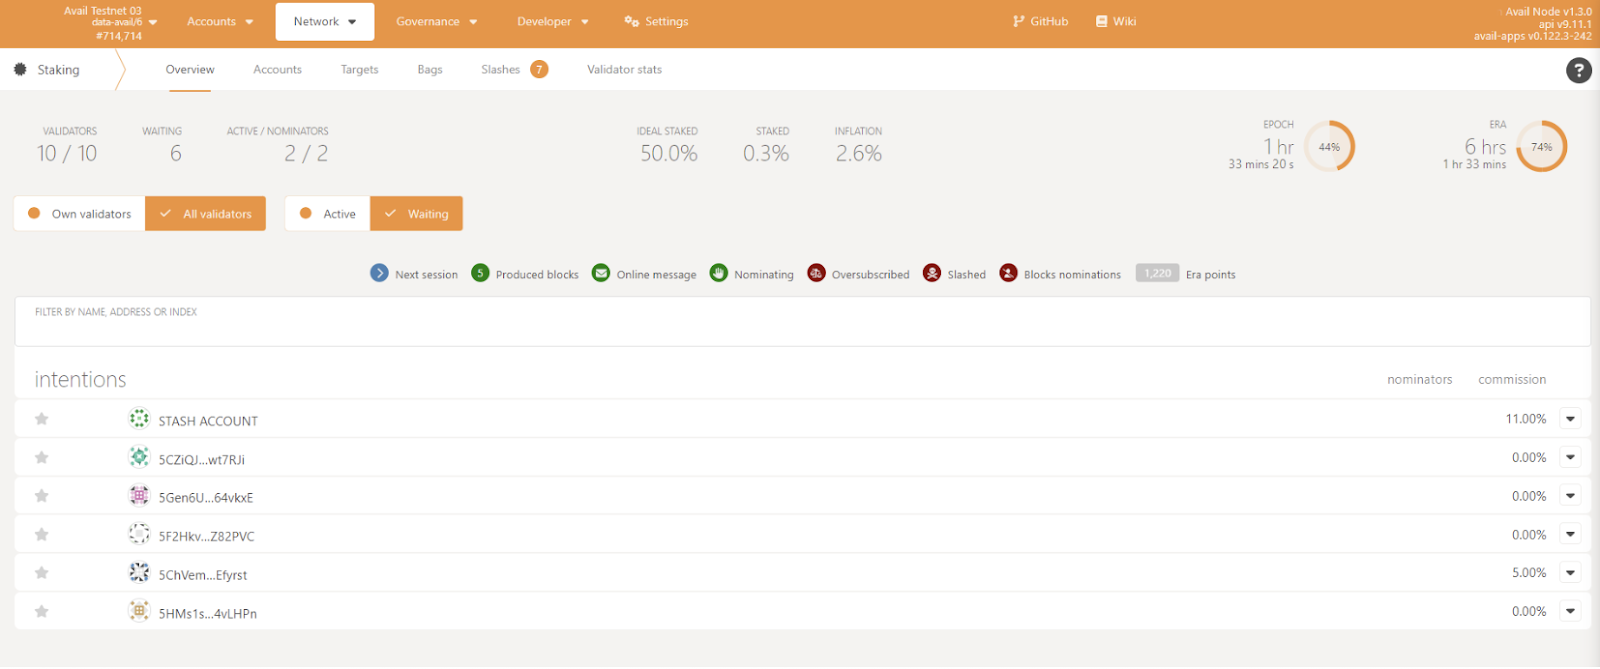This screenshot has width=1600, height=669.
Task: Open the GitHub link
Action: coord(1040,22)
